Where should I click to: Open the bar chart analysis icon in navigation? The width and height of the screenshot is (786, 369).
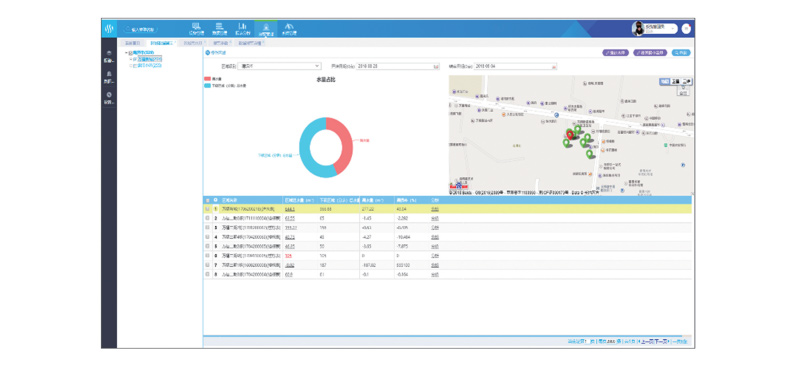pos(242,28)
